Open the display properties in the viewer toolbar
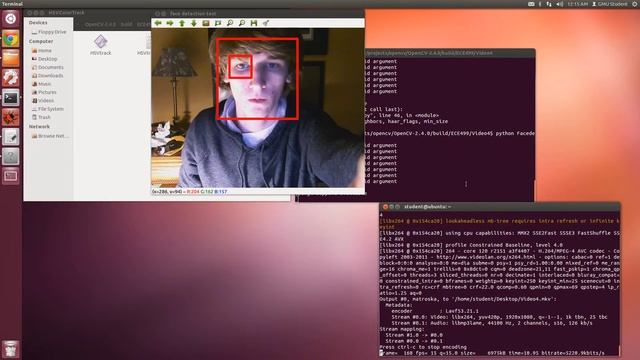640x360 pixels. [x=266, y=23]
